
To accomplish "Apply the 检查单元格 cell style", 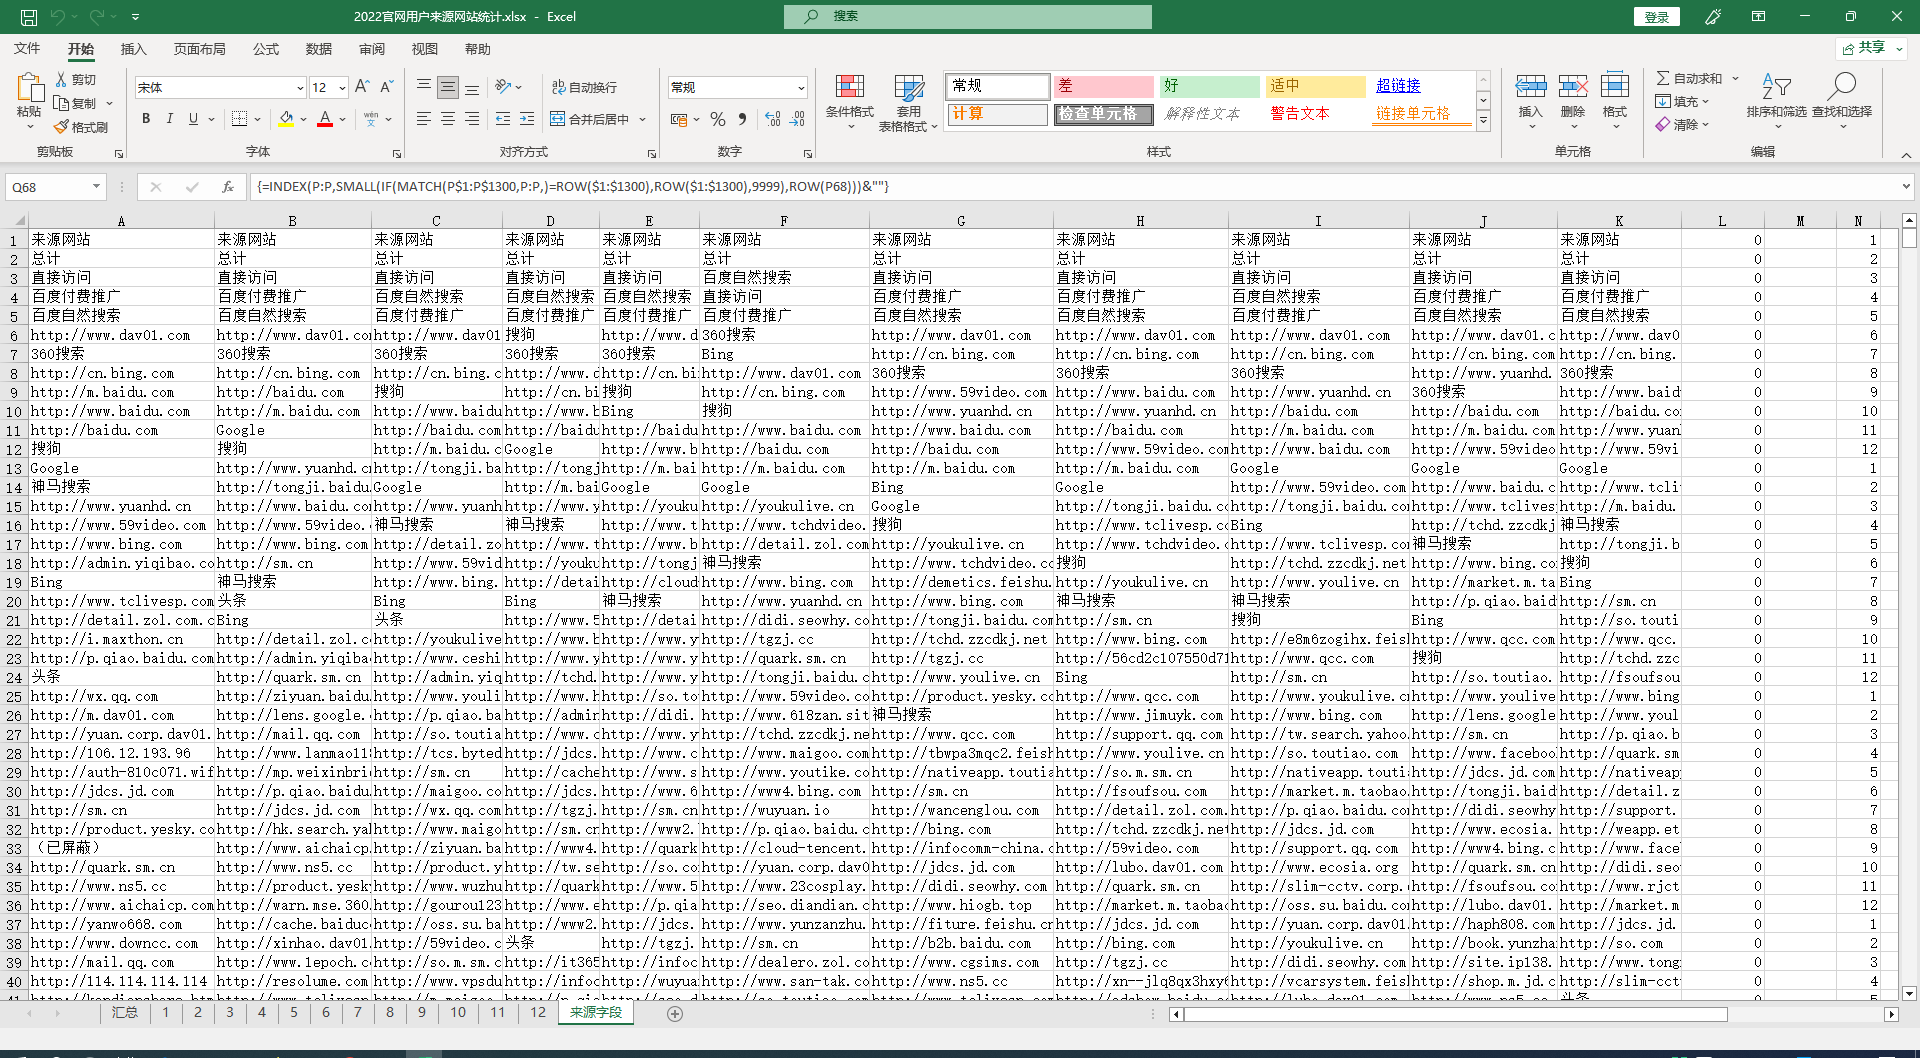I will [1103, 114].
